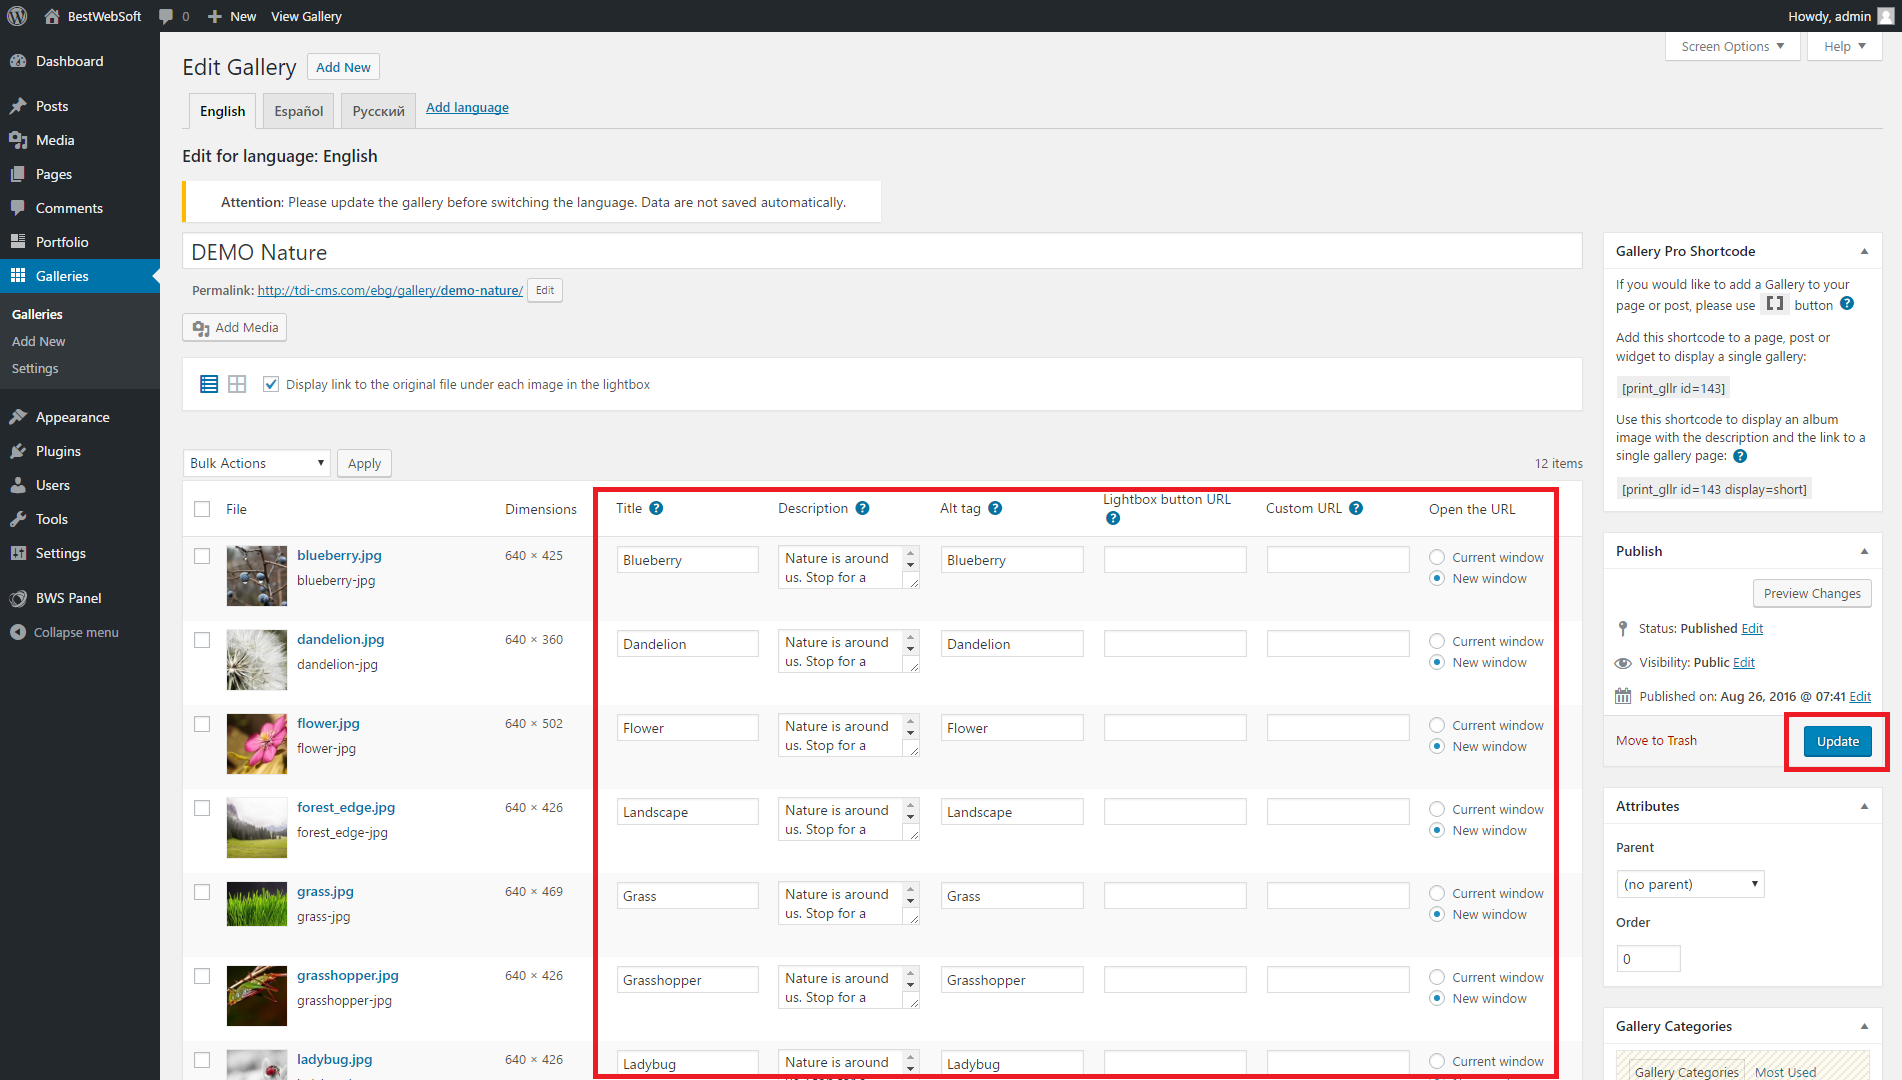The height and width of the screenshot is (1080, 1902).
Task: Step the Blueberry description field up
Action: click(910, 553)
